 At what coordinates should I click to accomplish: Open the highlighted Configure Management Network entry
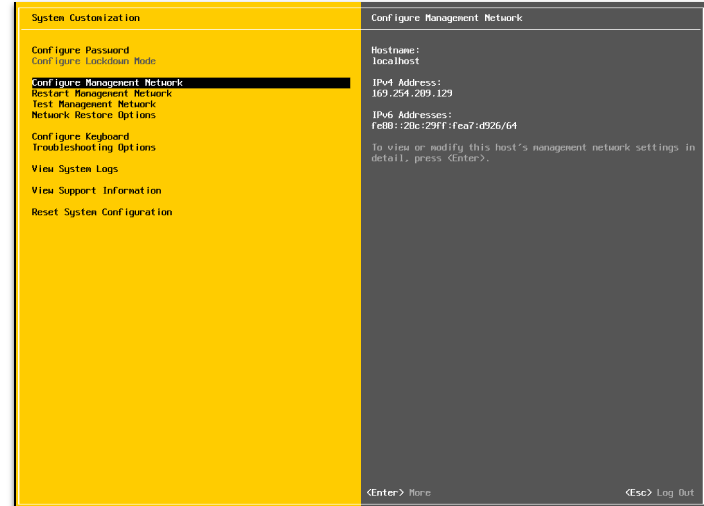191,83
